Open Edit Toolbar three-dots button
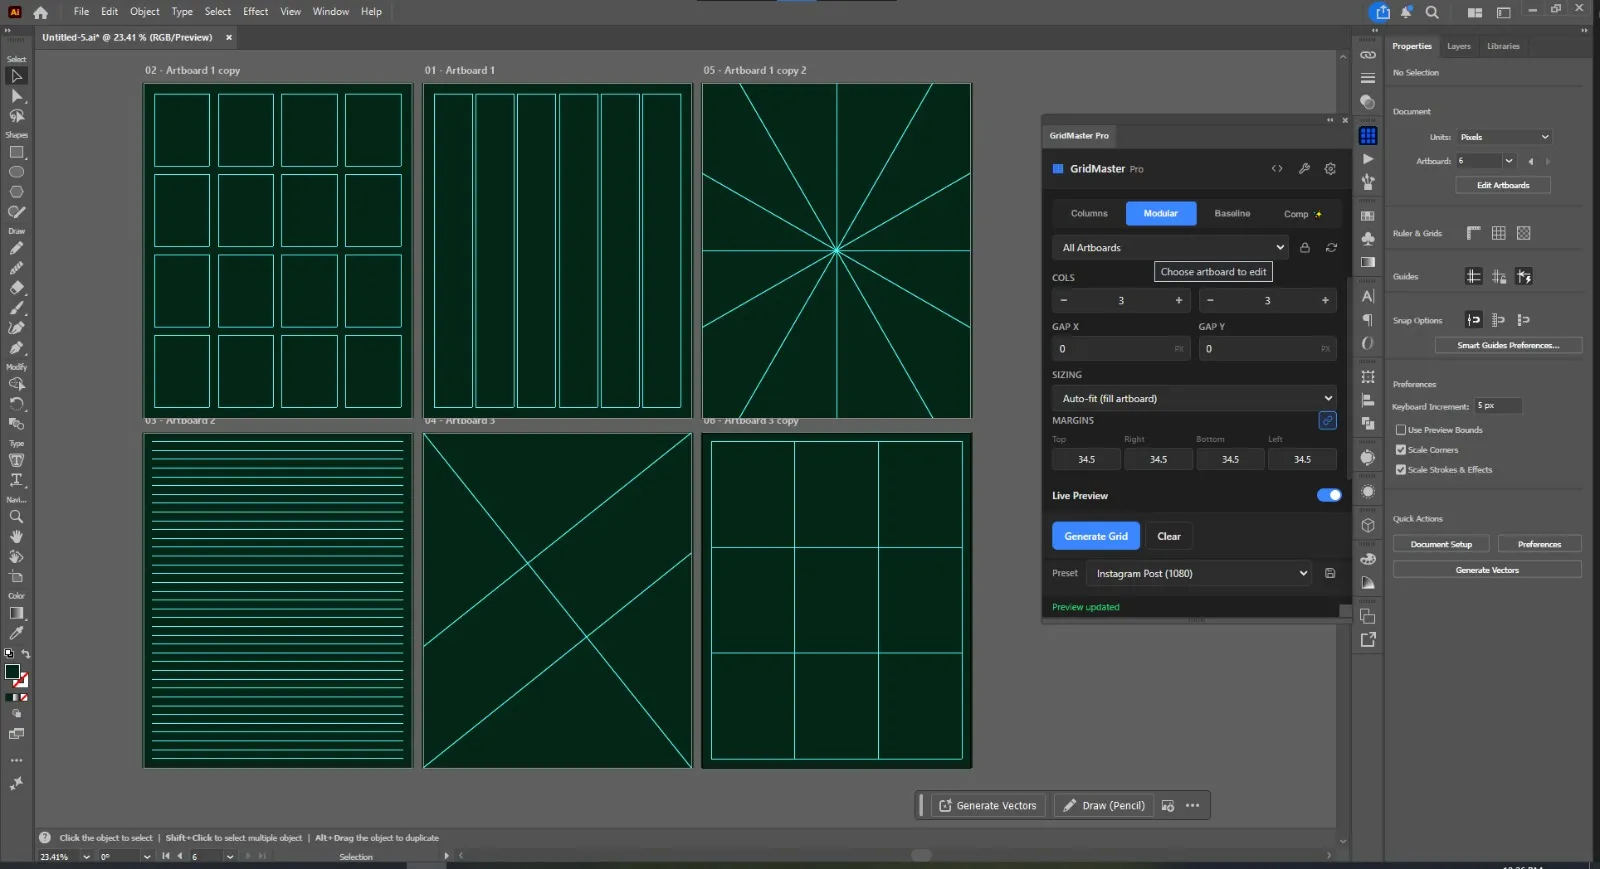The image size is (1600, 869). (16, 761)
